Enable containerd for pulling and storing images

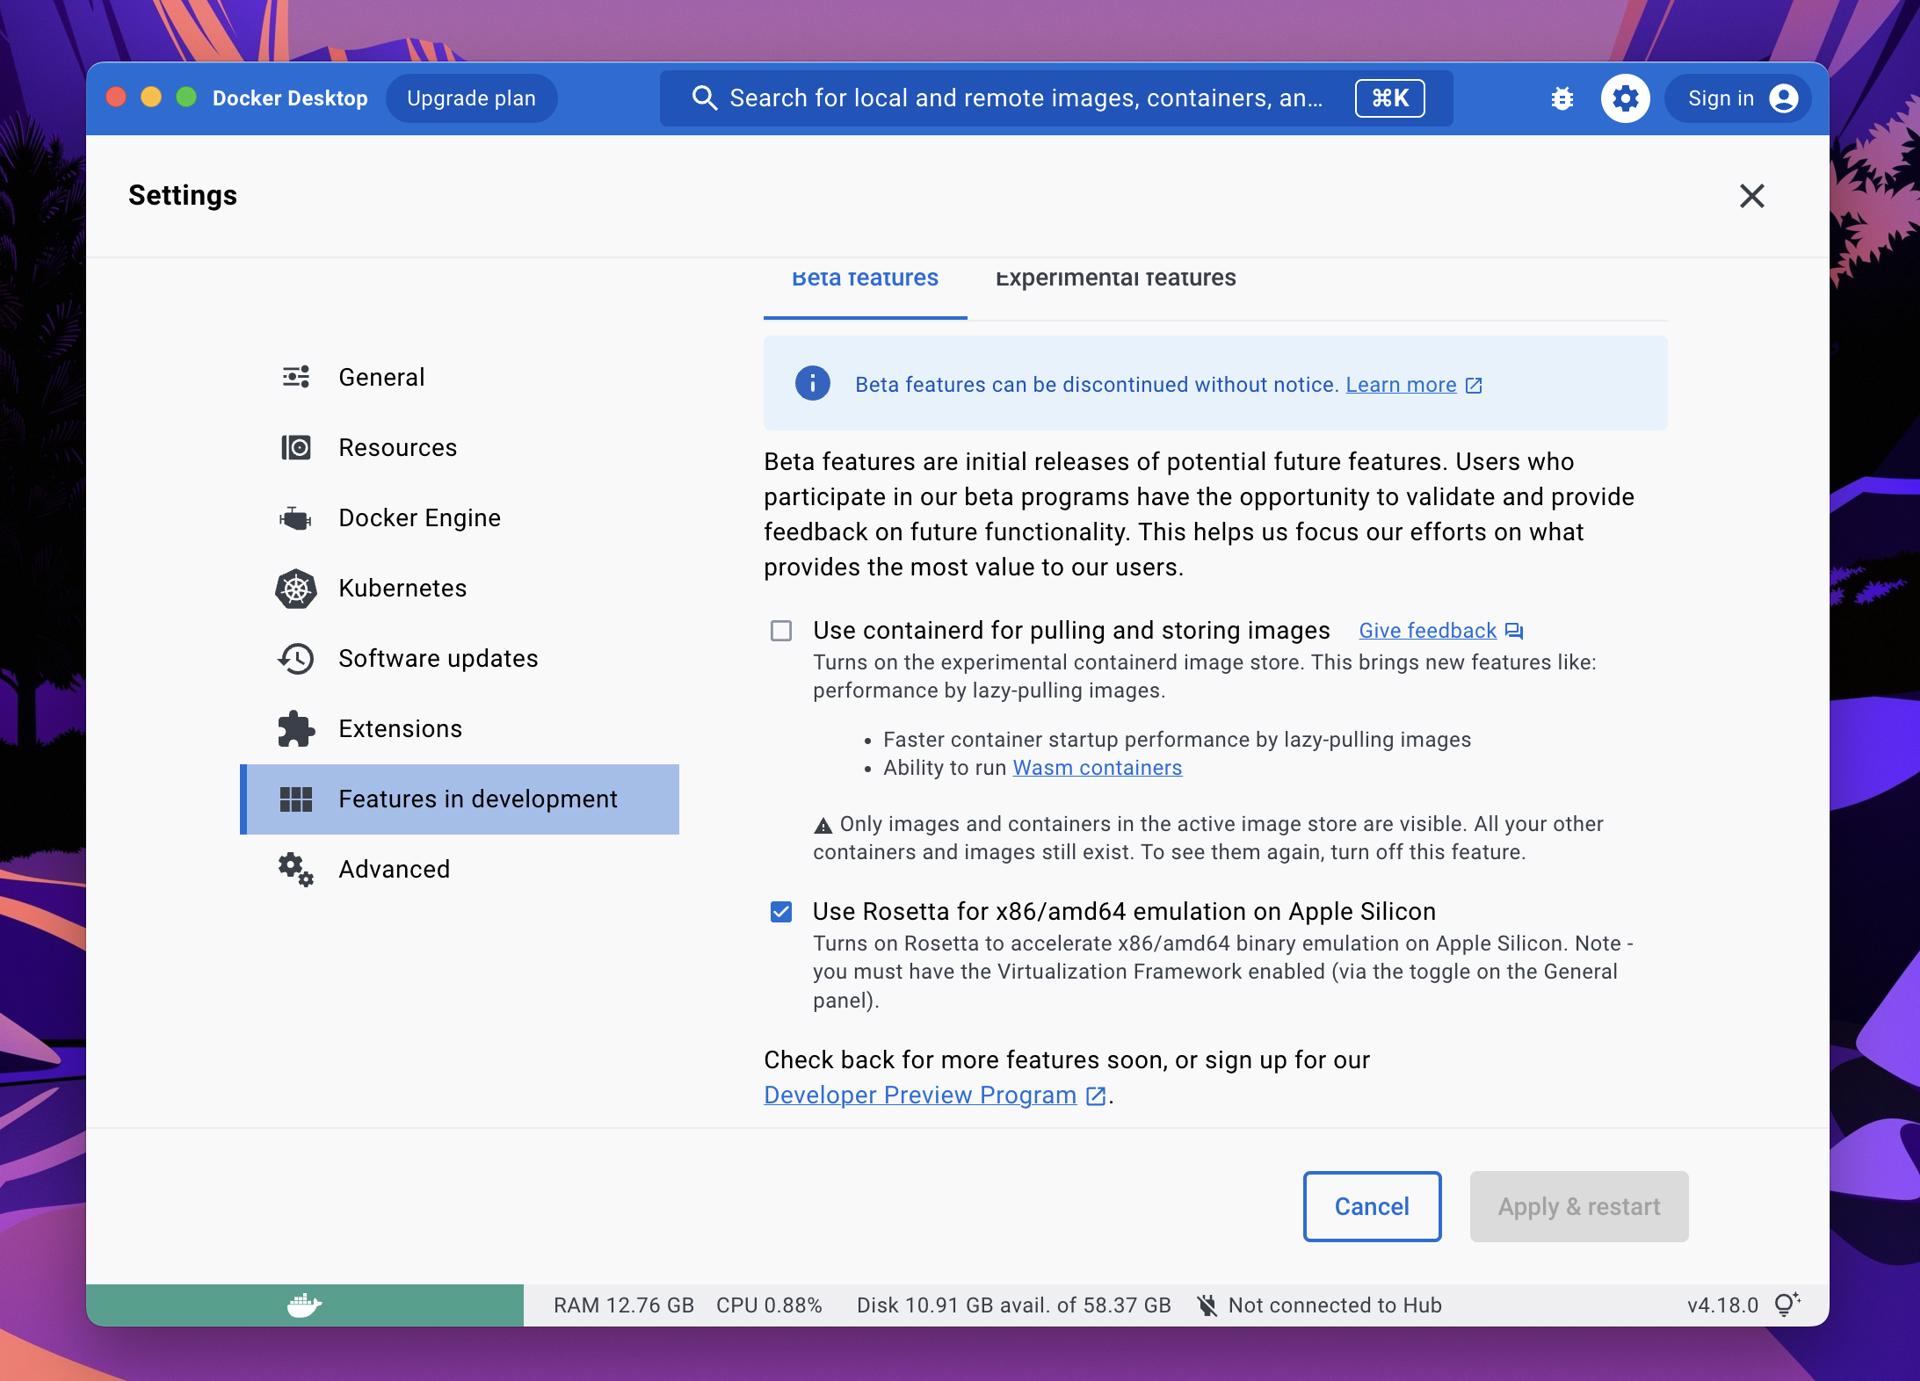tap(781, 631)
